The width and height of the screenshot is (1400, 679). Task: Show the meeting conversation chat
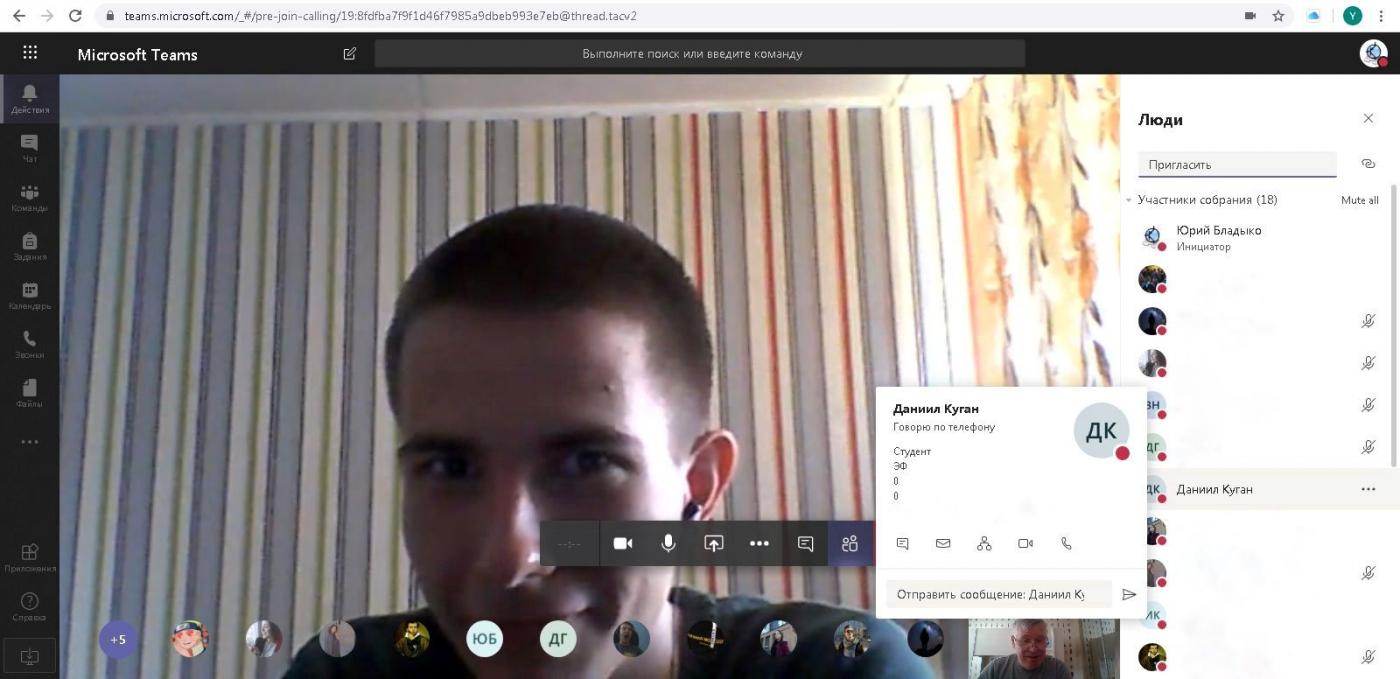pos(805,543)
